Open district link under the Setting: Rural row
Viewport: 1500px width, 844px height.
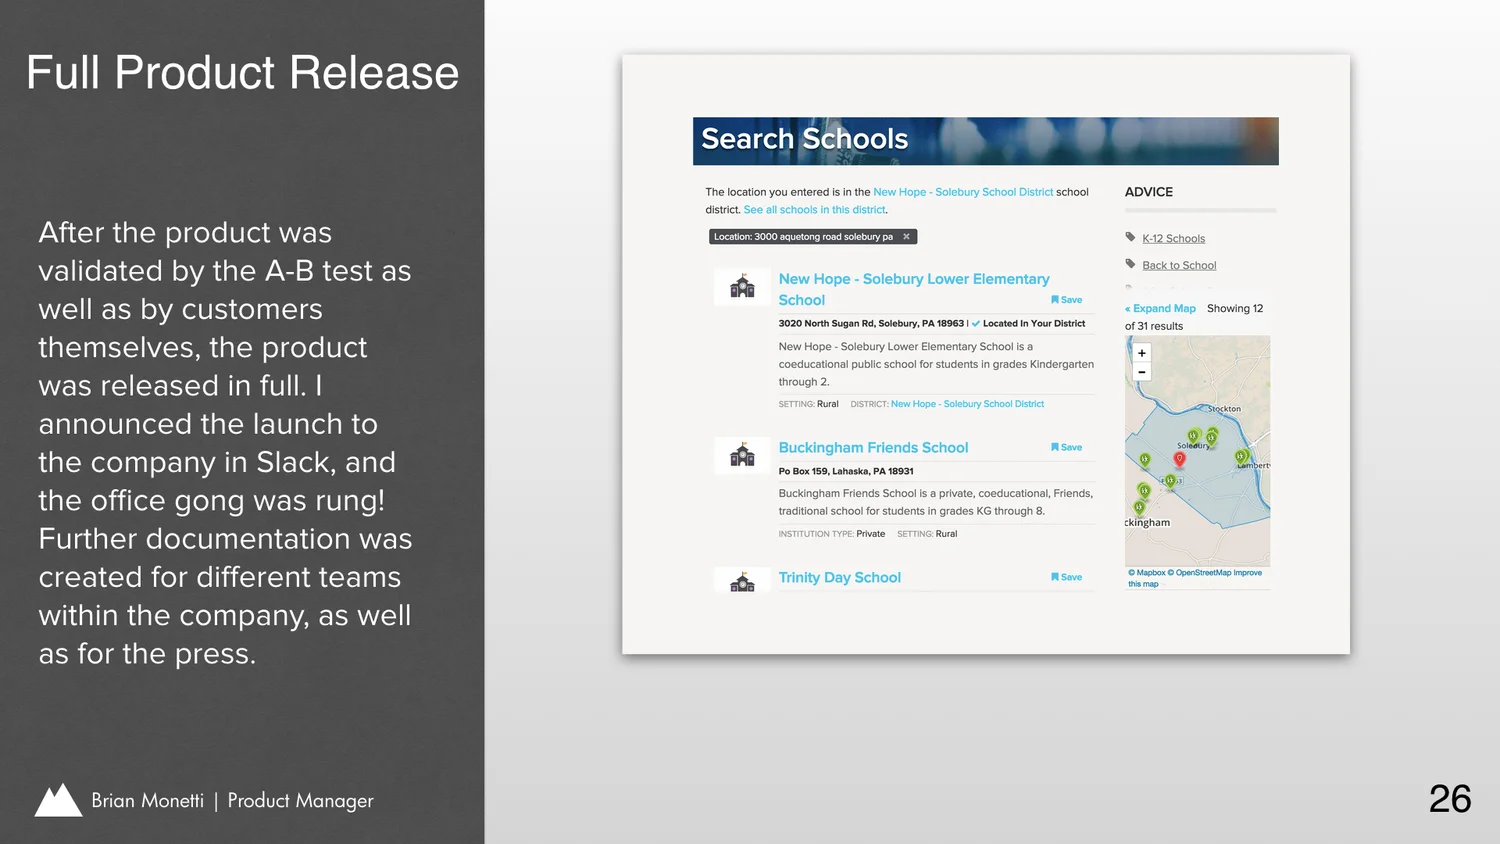point(967,404)
